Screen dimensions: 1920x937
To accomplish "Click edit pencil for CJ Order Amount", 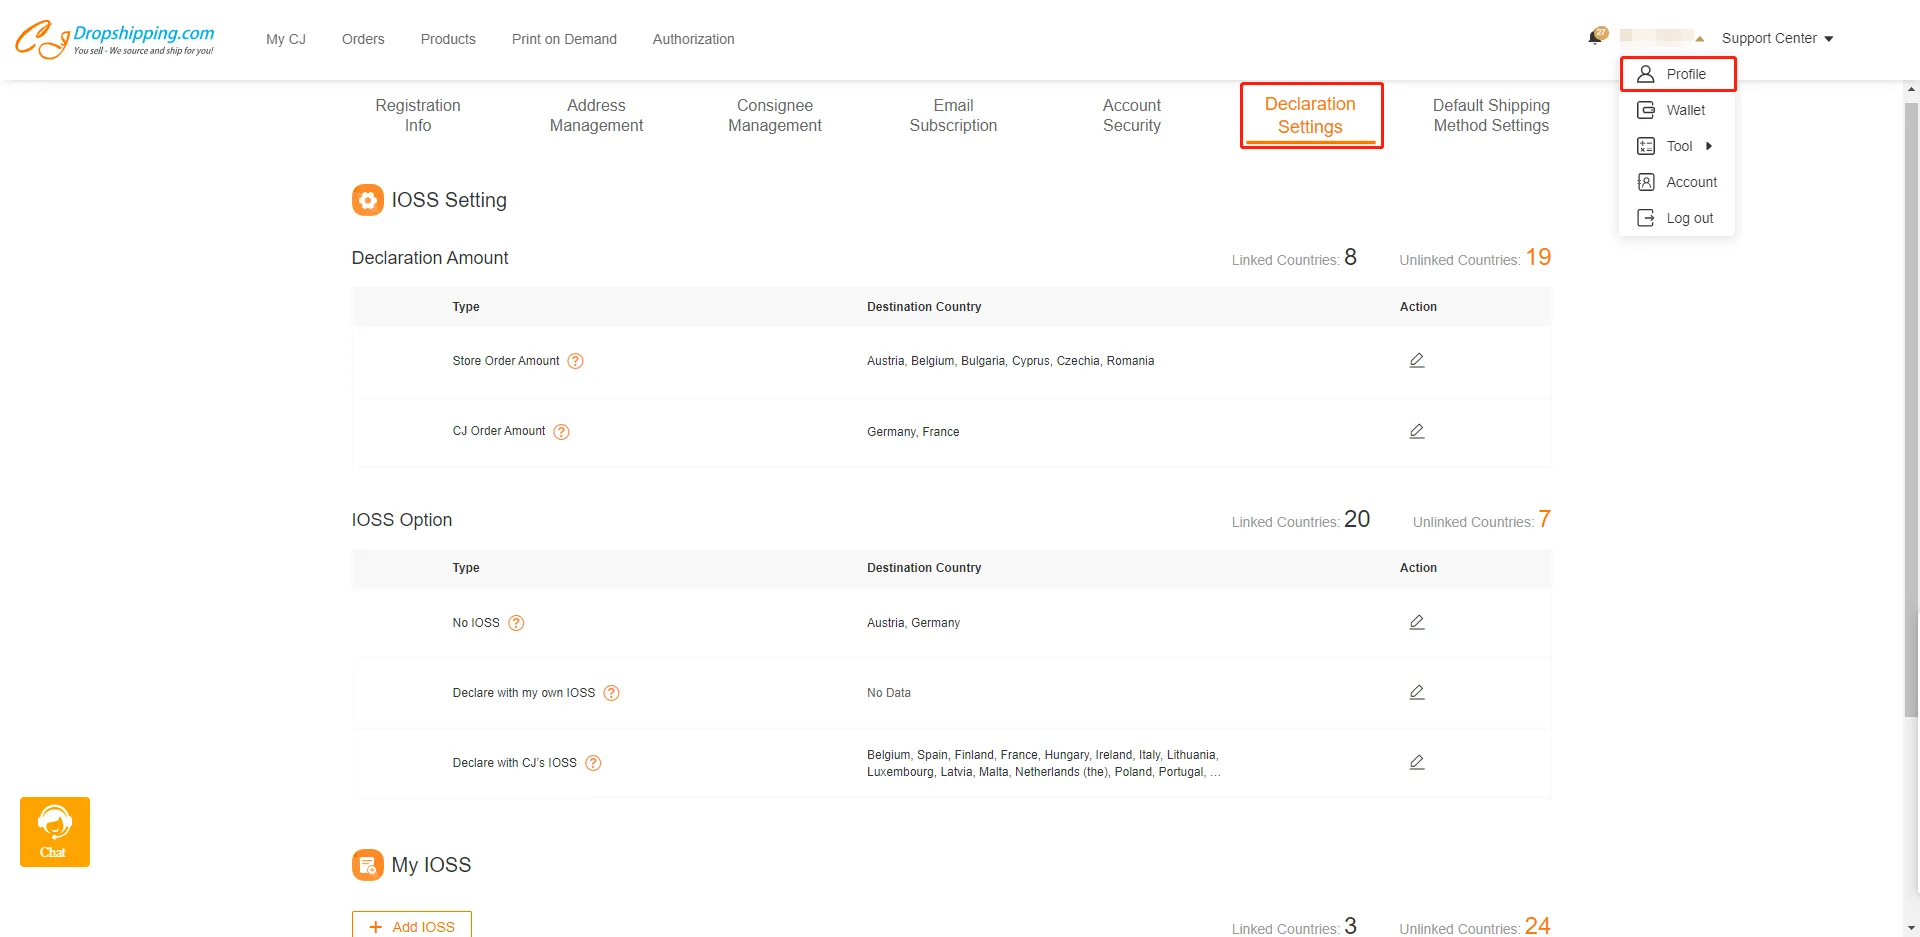I will (1416, 431).
